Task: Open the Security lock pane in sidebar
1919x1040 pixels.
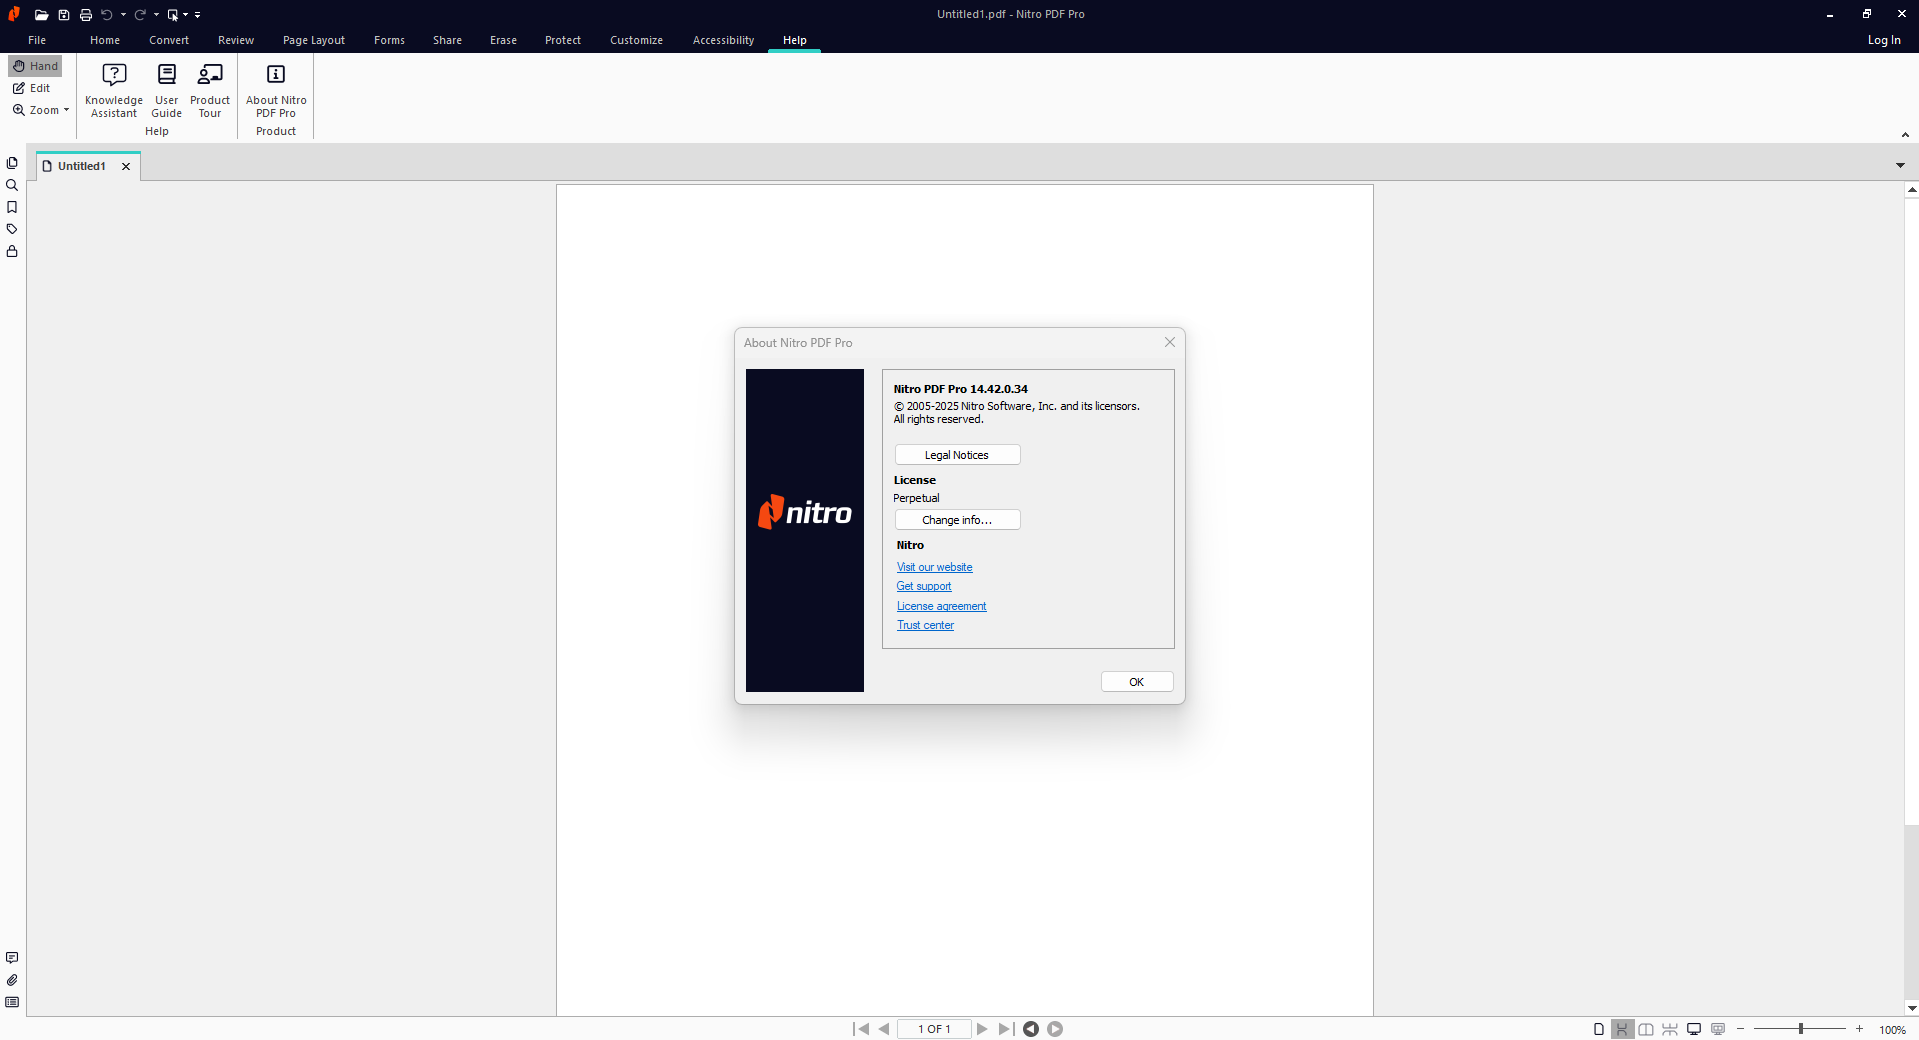Action: pos(12,251)
